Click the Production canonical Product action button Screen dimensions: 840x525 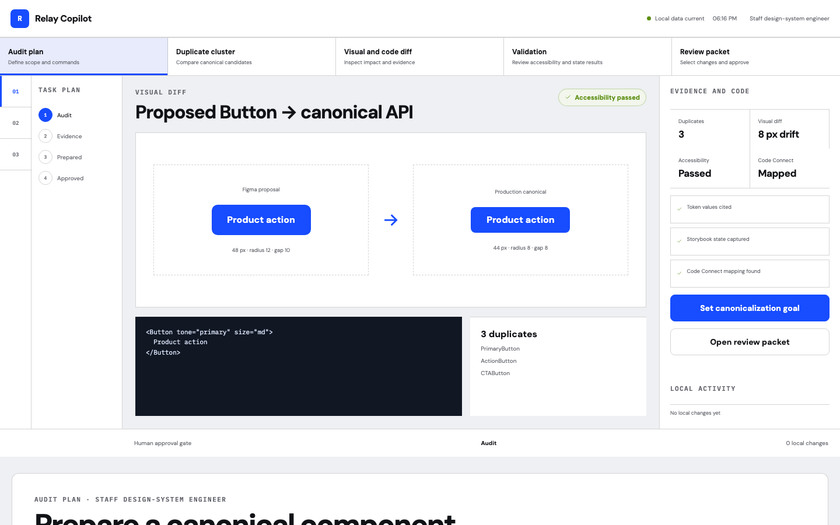click(x=520, y=220)
